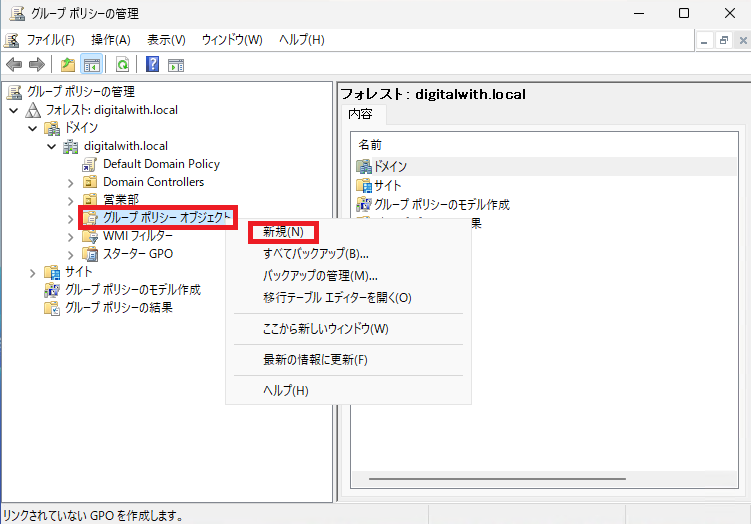Restore the inner MDI child window
Image resolution: width=751 pixels, height=524 pixels.
pos(724,41)
